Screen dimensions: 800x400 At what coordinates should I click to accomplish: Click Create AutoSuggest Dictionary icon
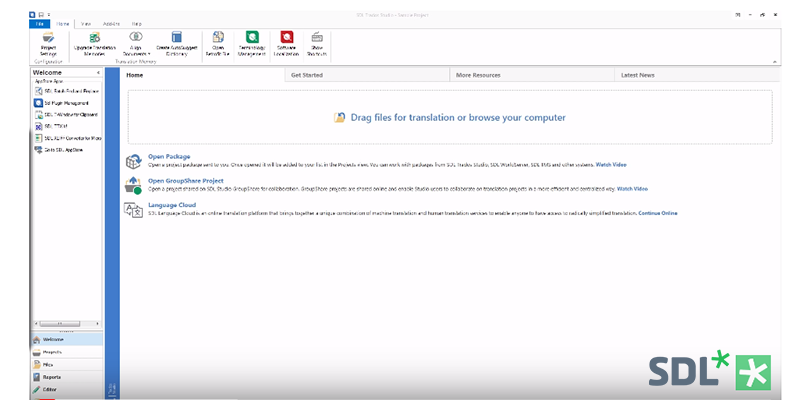click(x=176, y=40)
